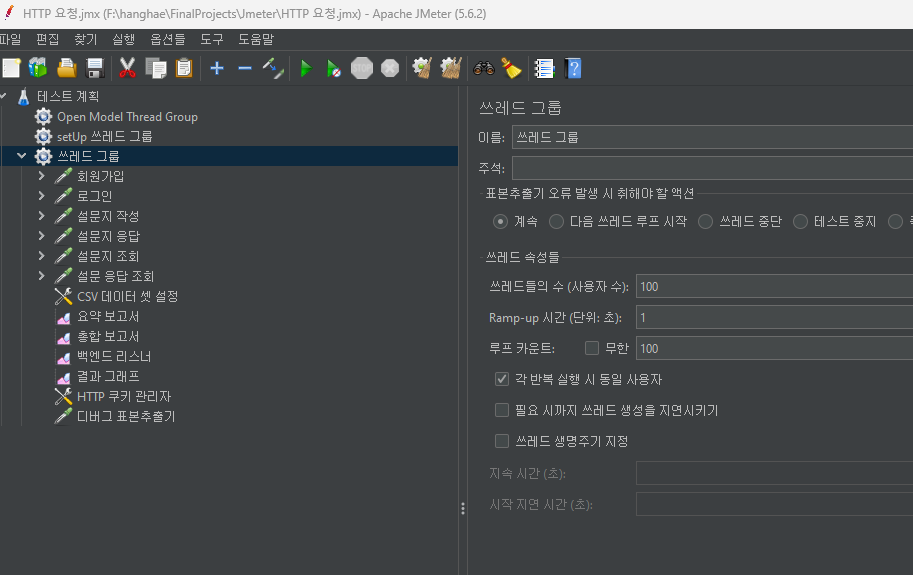Click the Toggle enable/disable icon
The height and width of the screenshot is (575, 913).
pyautogui.click(x=273, y=68)
